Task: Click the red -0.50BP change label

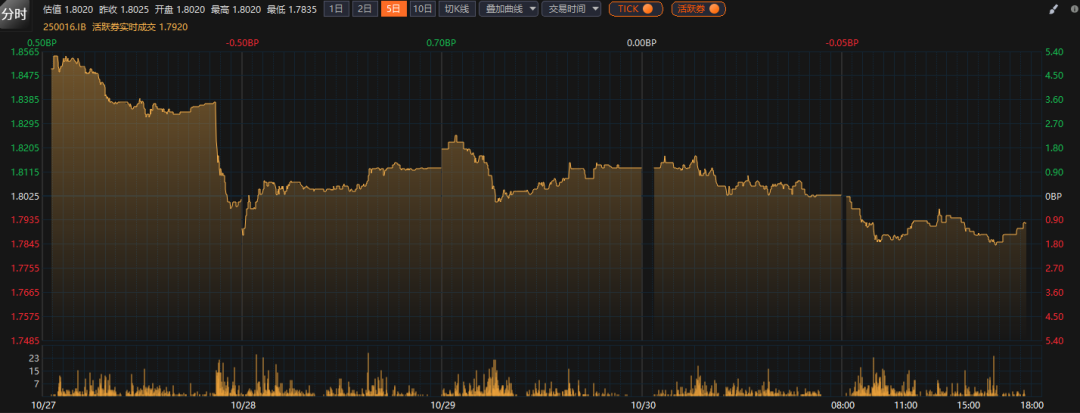Action: point(242,43)
